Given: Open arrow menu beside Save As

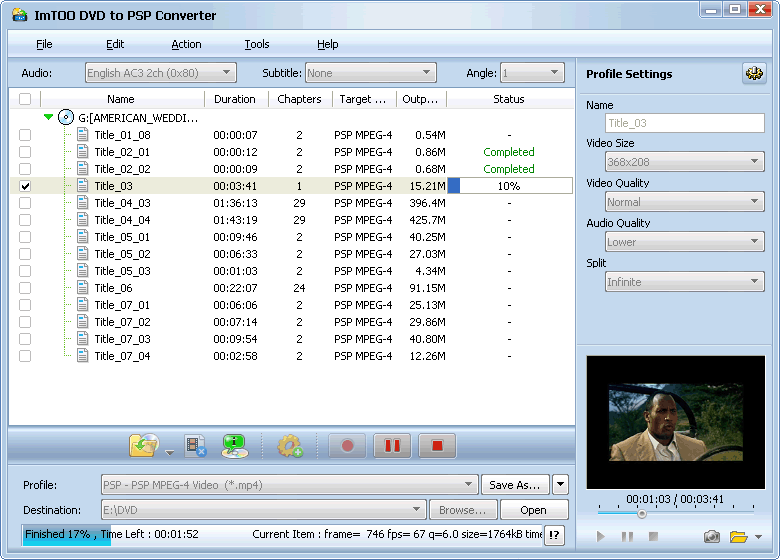Looking at the screenshot, I should point(560,484).
